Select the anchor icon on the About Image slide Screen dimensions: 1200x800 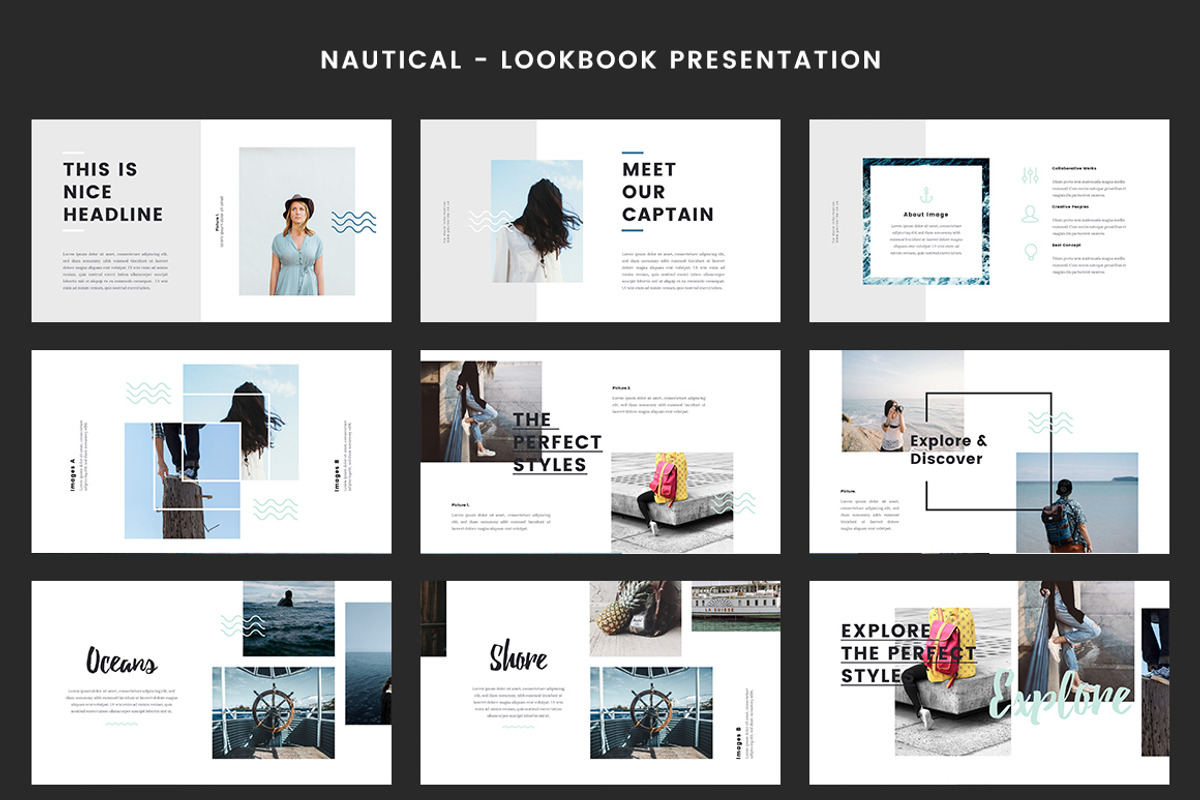pos(926,193)
